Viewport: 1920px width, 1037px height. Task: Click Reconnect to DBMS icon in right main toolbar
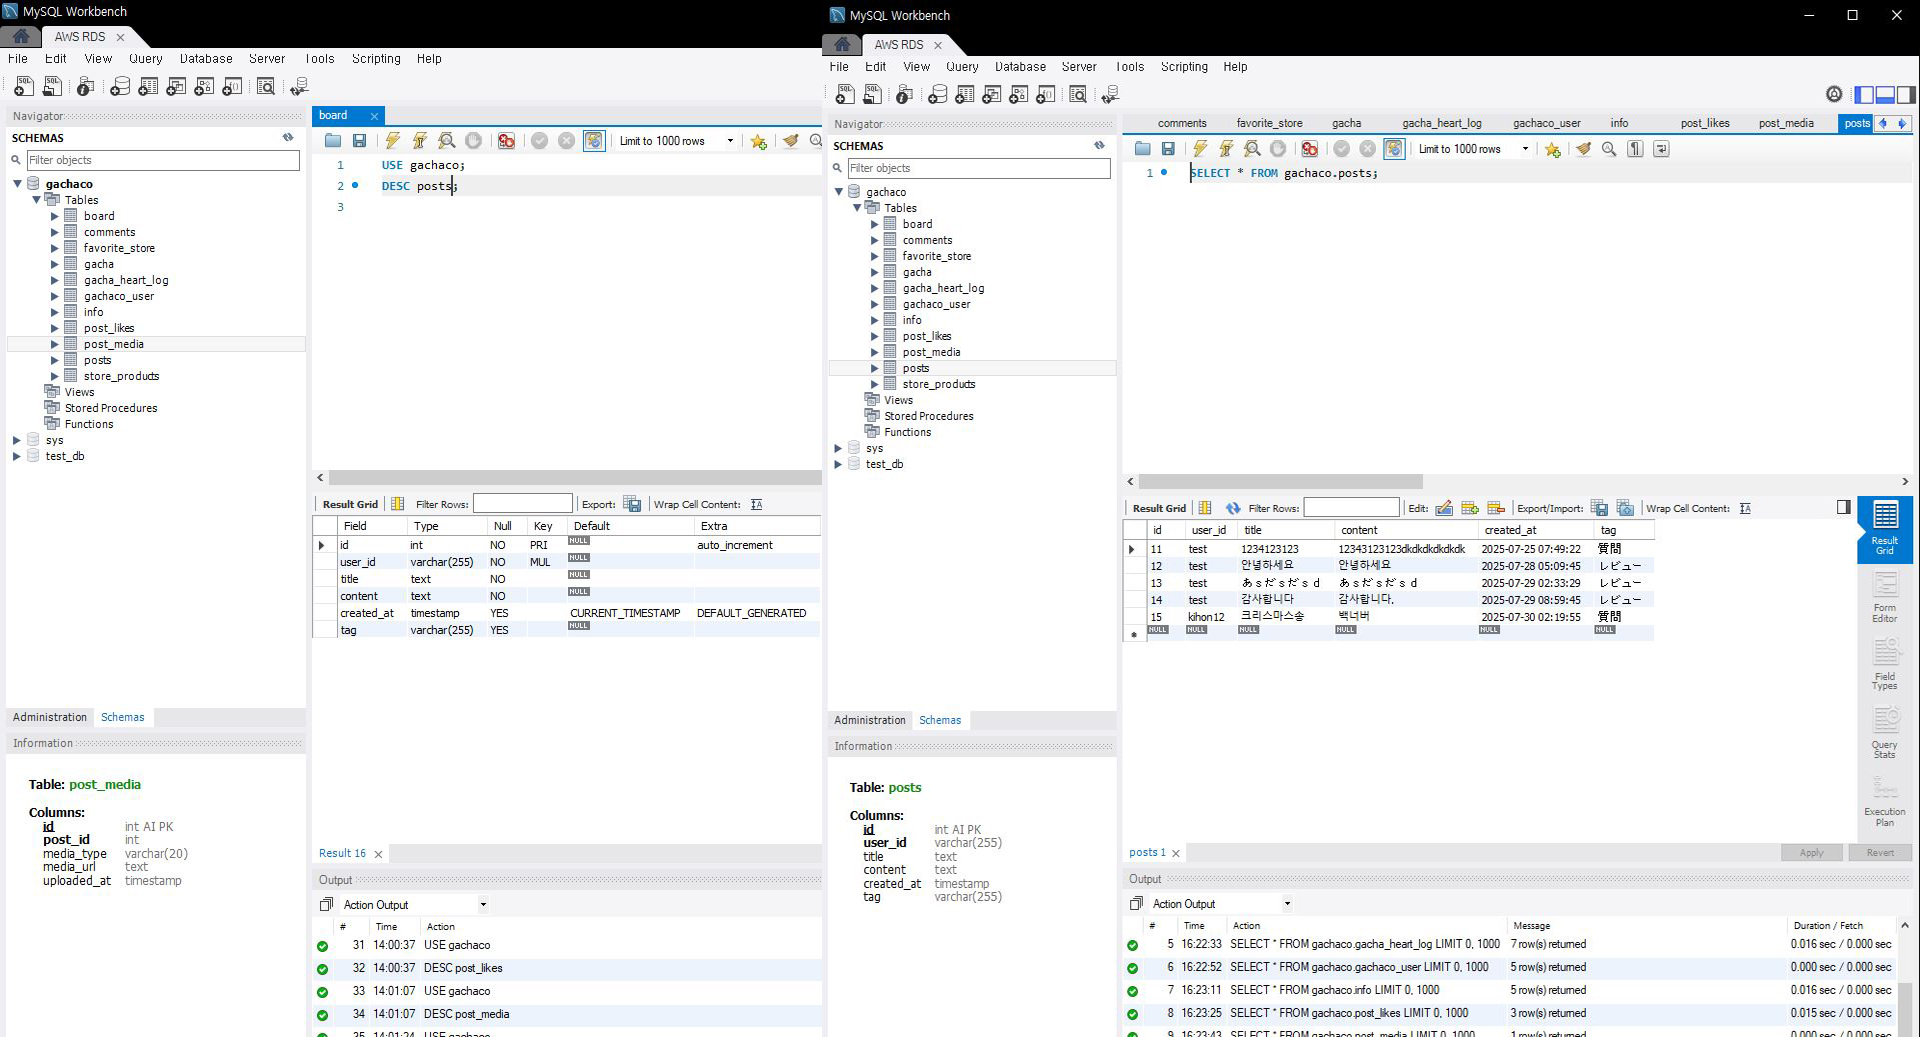click(1110, 95)
